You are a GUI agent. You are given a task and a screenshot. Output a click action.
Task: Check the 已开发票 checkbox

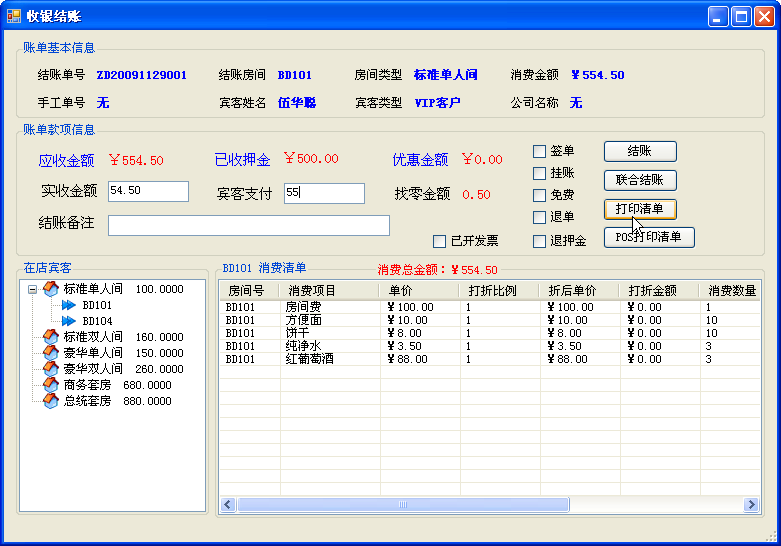click(439, 241)
